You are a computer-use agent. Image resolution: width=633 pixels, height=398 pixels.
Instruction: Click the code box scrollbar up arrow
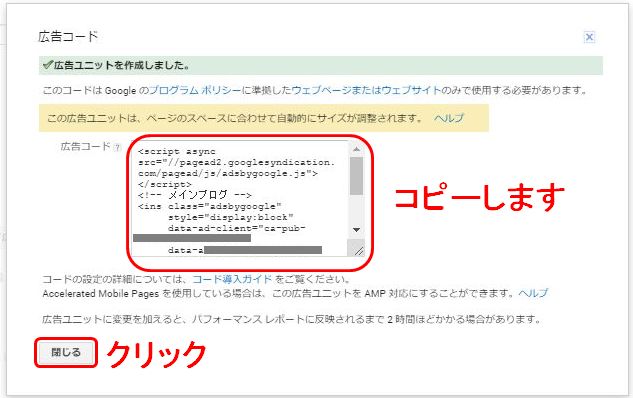point(356,149)
